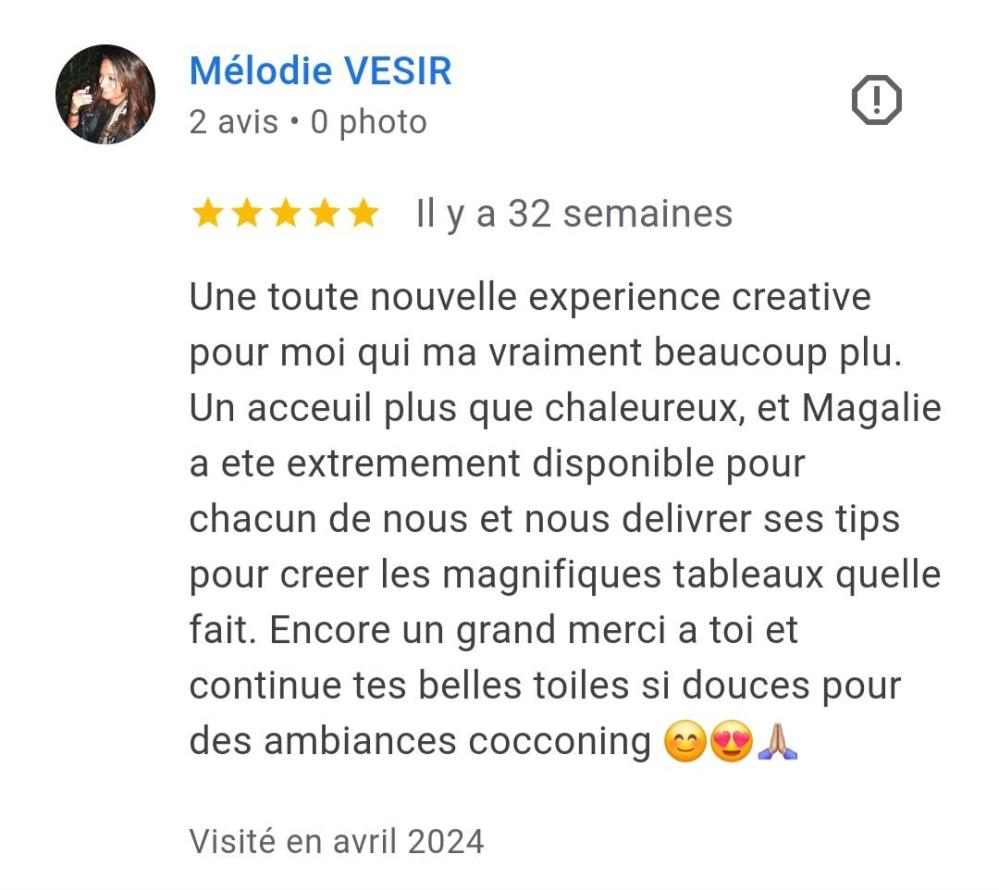Click the report review exclamation icon
This screenshot has width=999, height=890.
(x=876, y=100)
